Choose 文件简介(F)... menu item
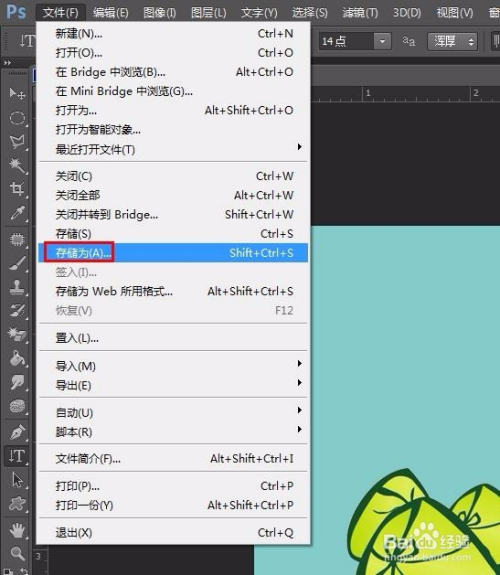The image size is (500, 575). click(x=173, y=458)
